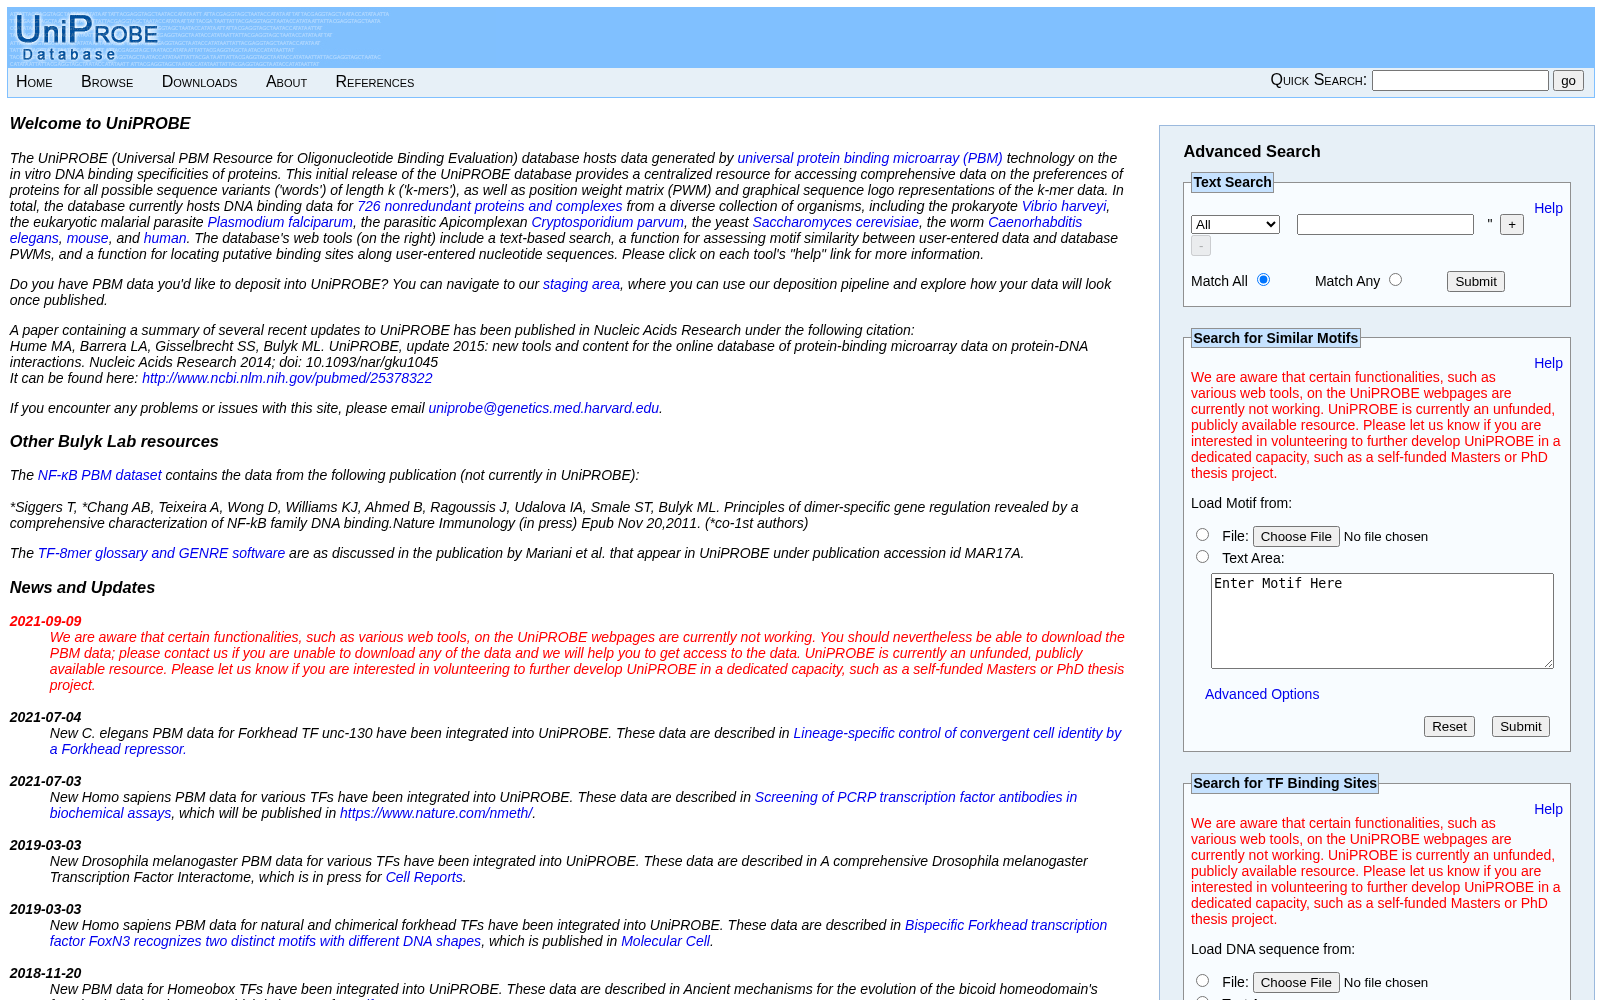This screenshot has height=1000, width=1600.
Task: Choose a DNA sequence file to upload
Action: click(x=1296, y=982)
